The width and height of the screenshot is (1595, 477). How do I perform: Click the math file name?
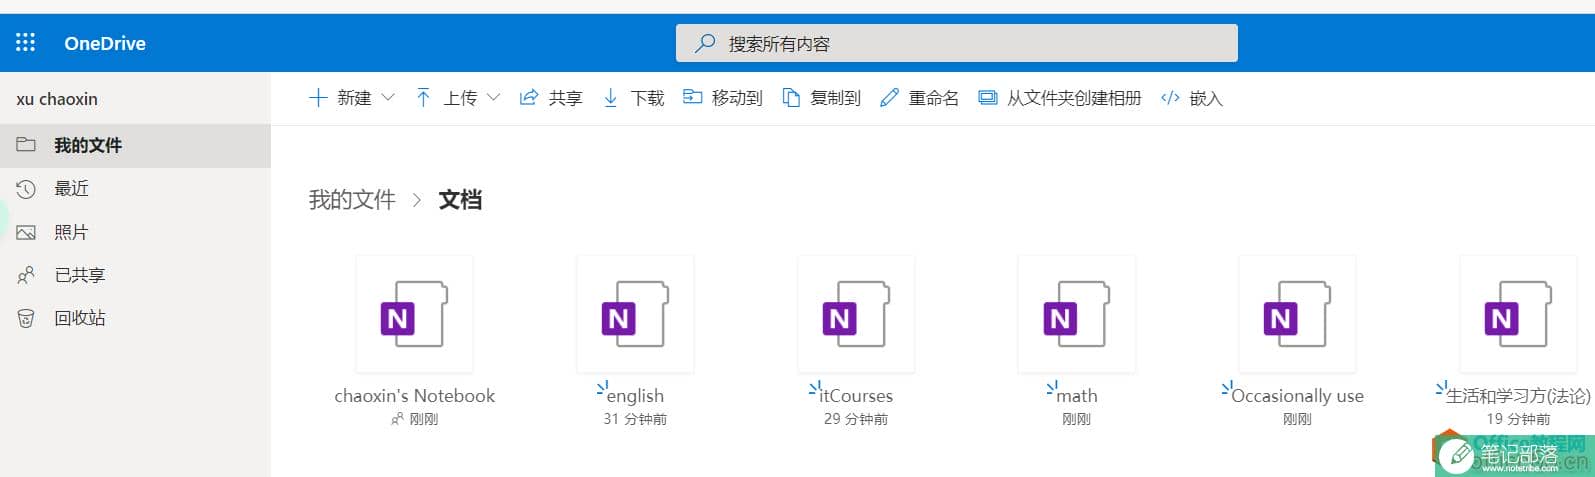point(1077,396)
